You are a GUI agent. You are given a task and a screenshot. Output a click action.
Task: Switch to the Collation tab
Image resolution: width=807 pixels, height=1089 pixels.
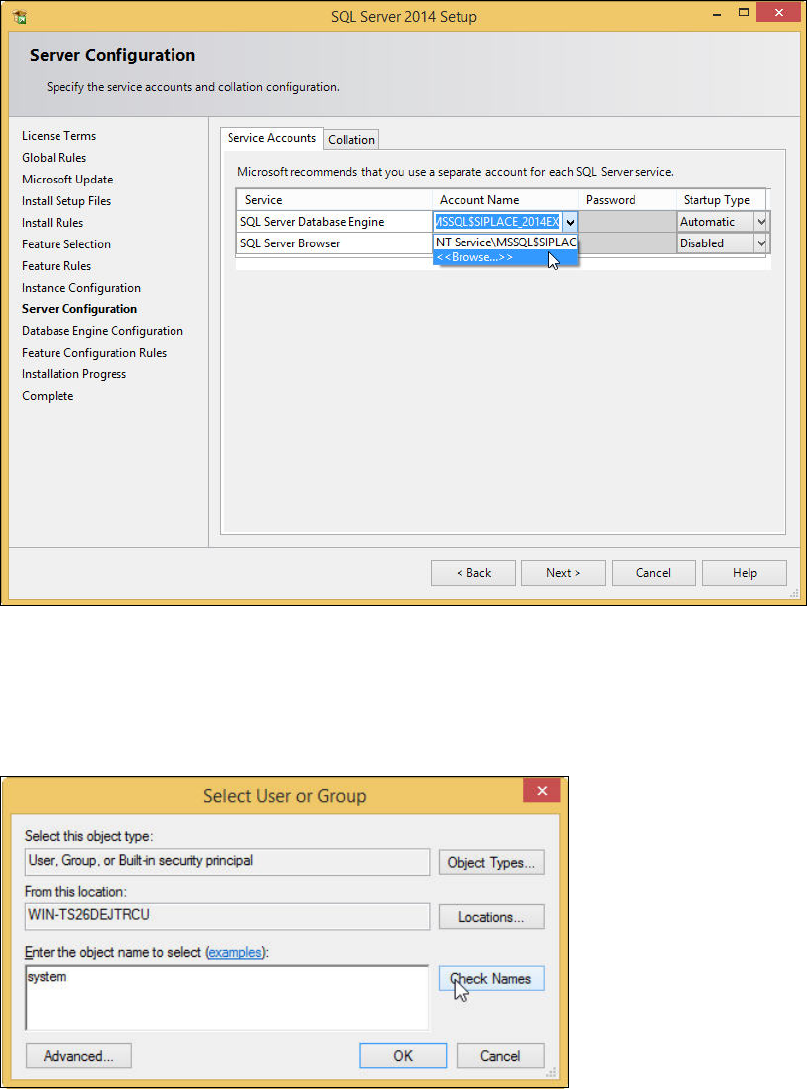pyautogui.click(x=351, y=140)
